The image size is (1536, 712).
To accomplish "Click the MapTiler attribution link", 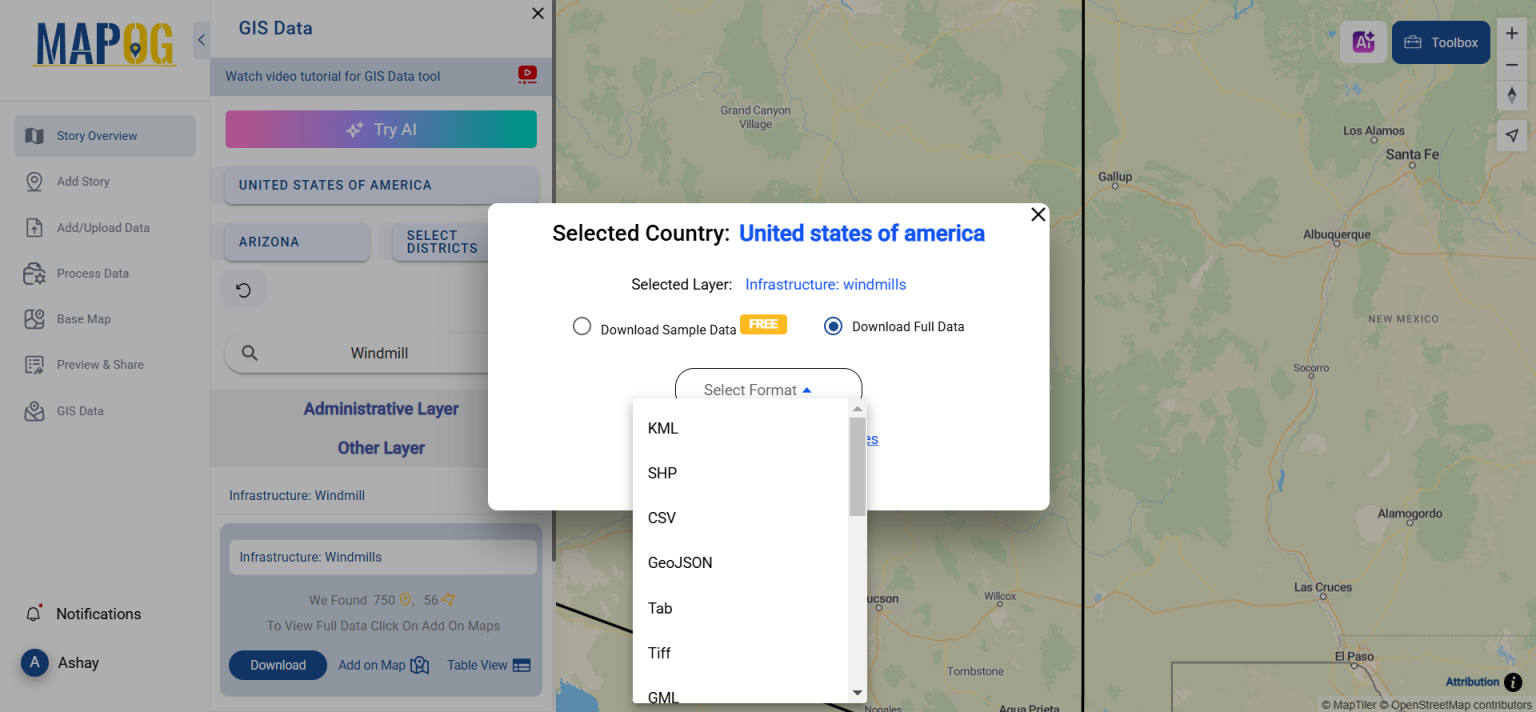I will [1348, 705].
